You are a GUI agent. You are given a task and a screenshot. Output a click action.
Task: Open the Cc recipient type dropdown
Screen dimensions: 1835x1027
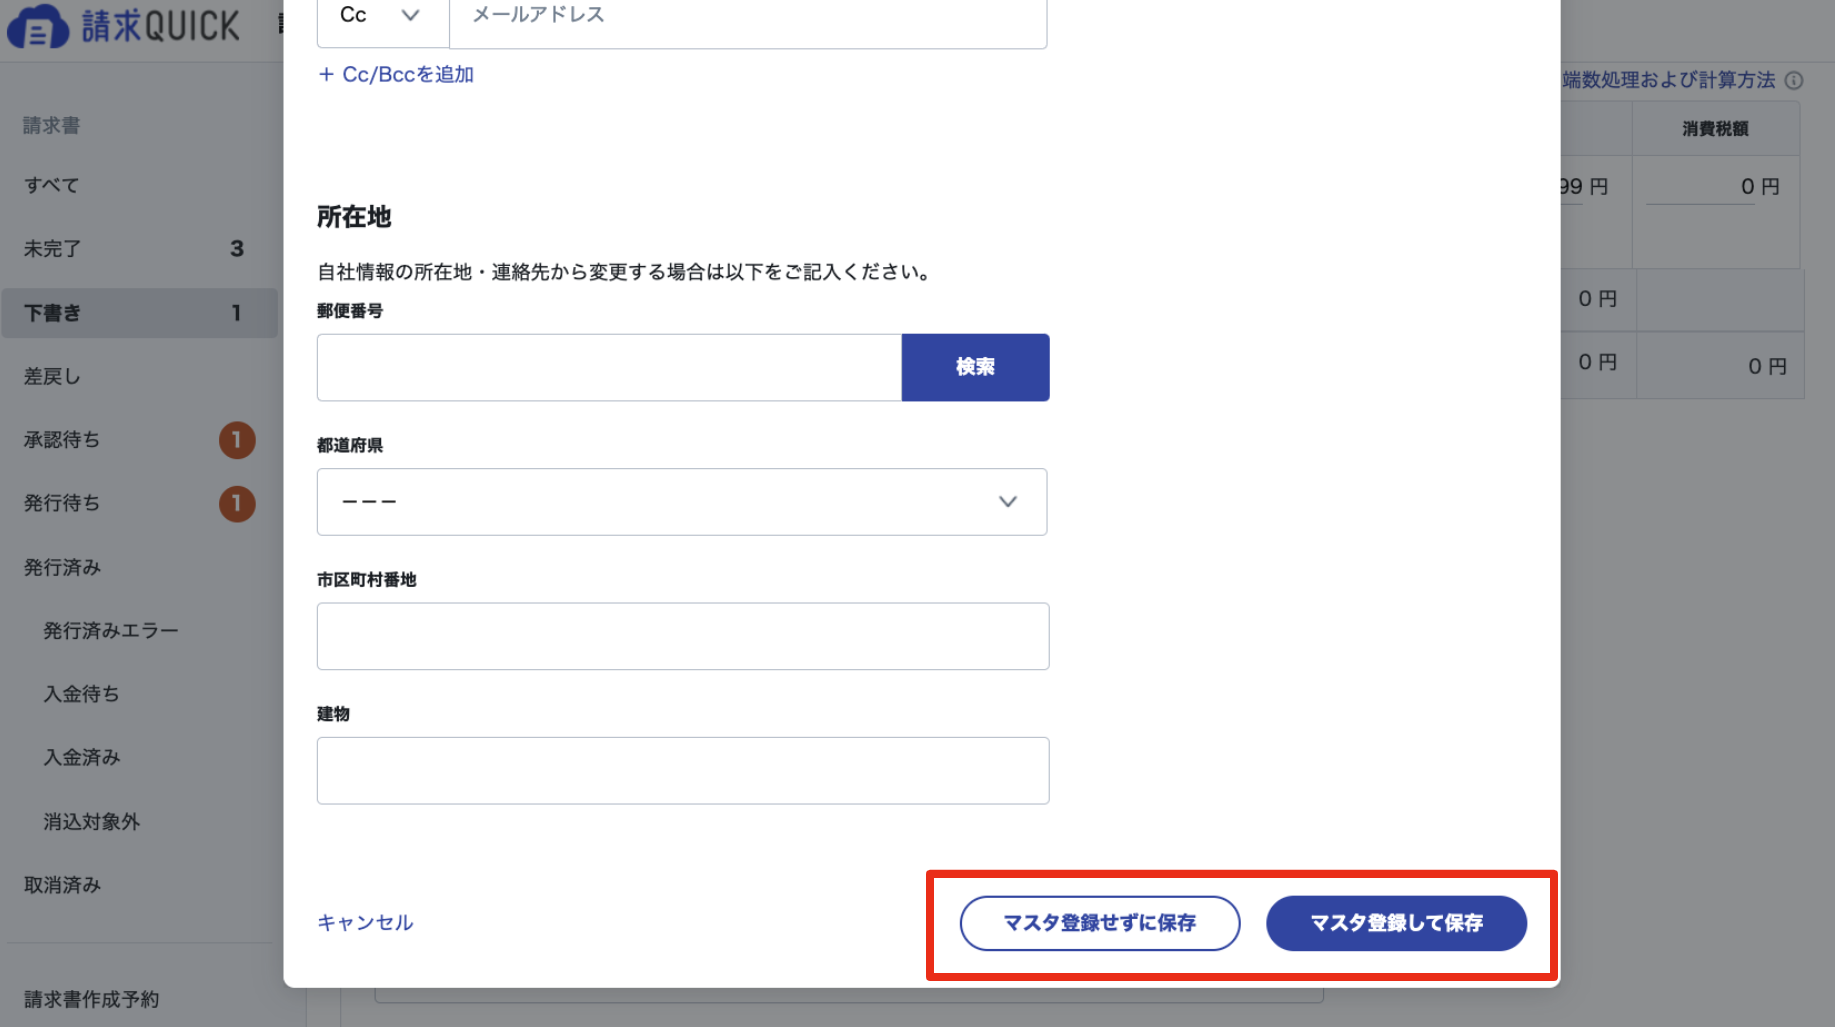coord(383,16)
